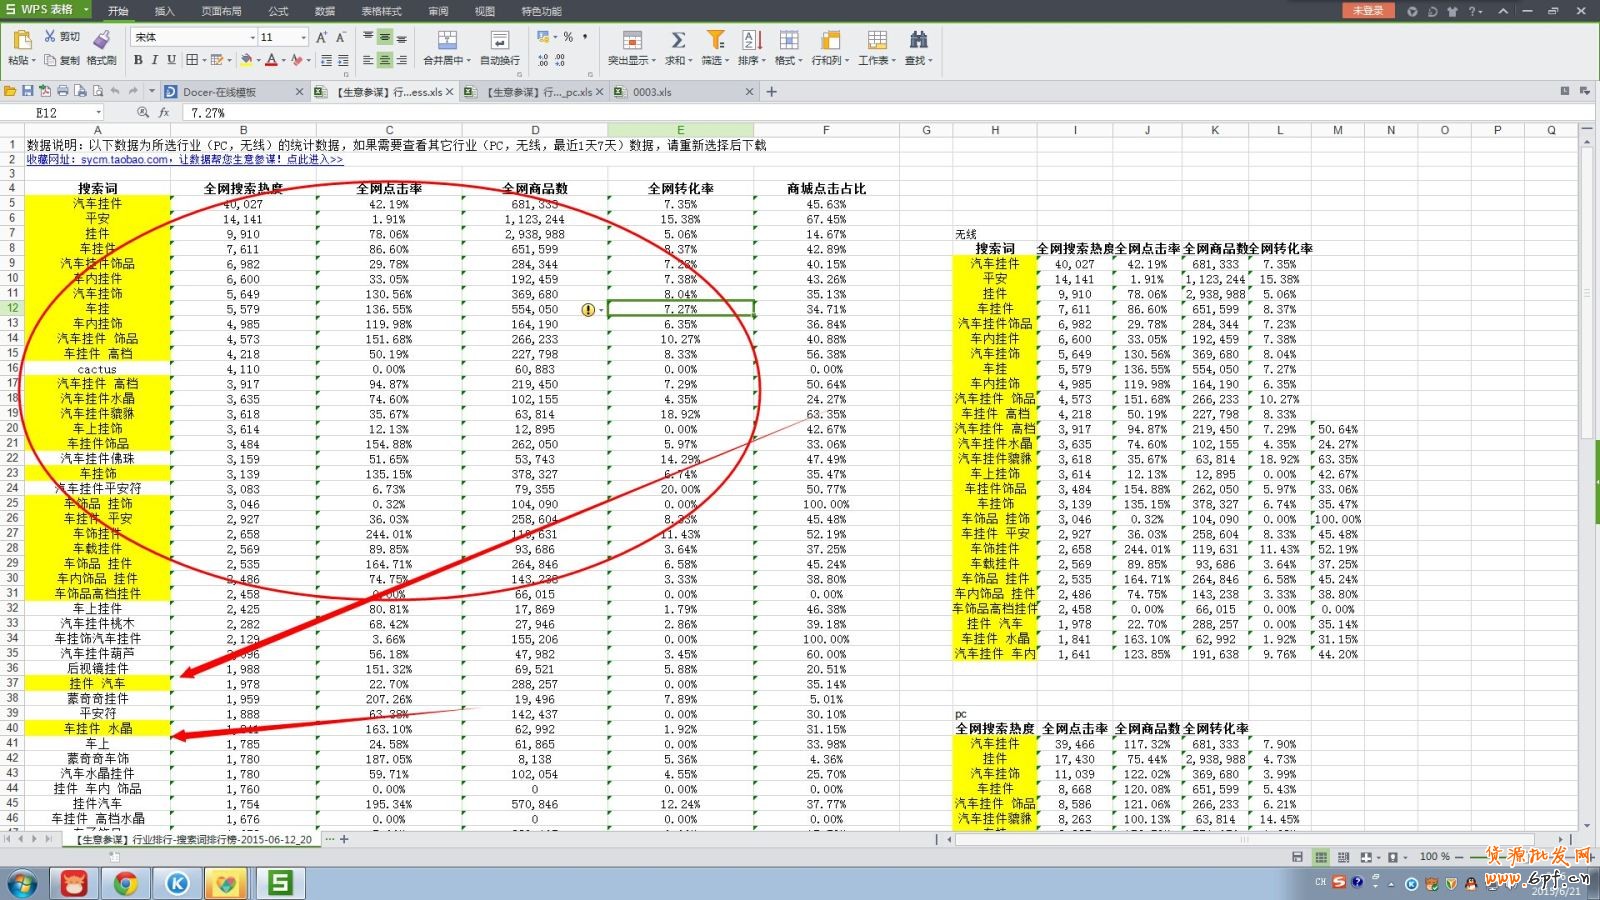Toggle Italic formatting
The width and height of the screenshot is (1600, 900).
coord(155,60)
